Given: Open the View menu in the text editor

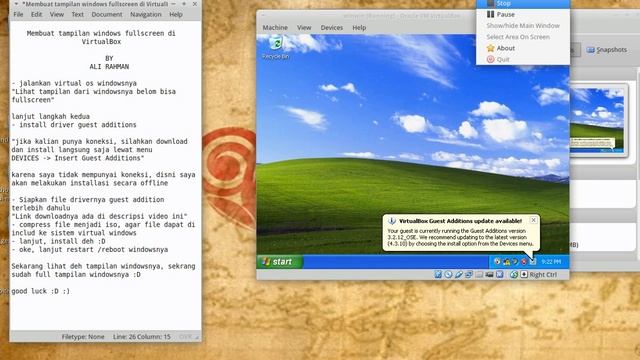Looking at the screenshot, I should point(57,14).
